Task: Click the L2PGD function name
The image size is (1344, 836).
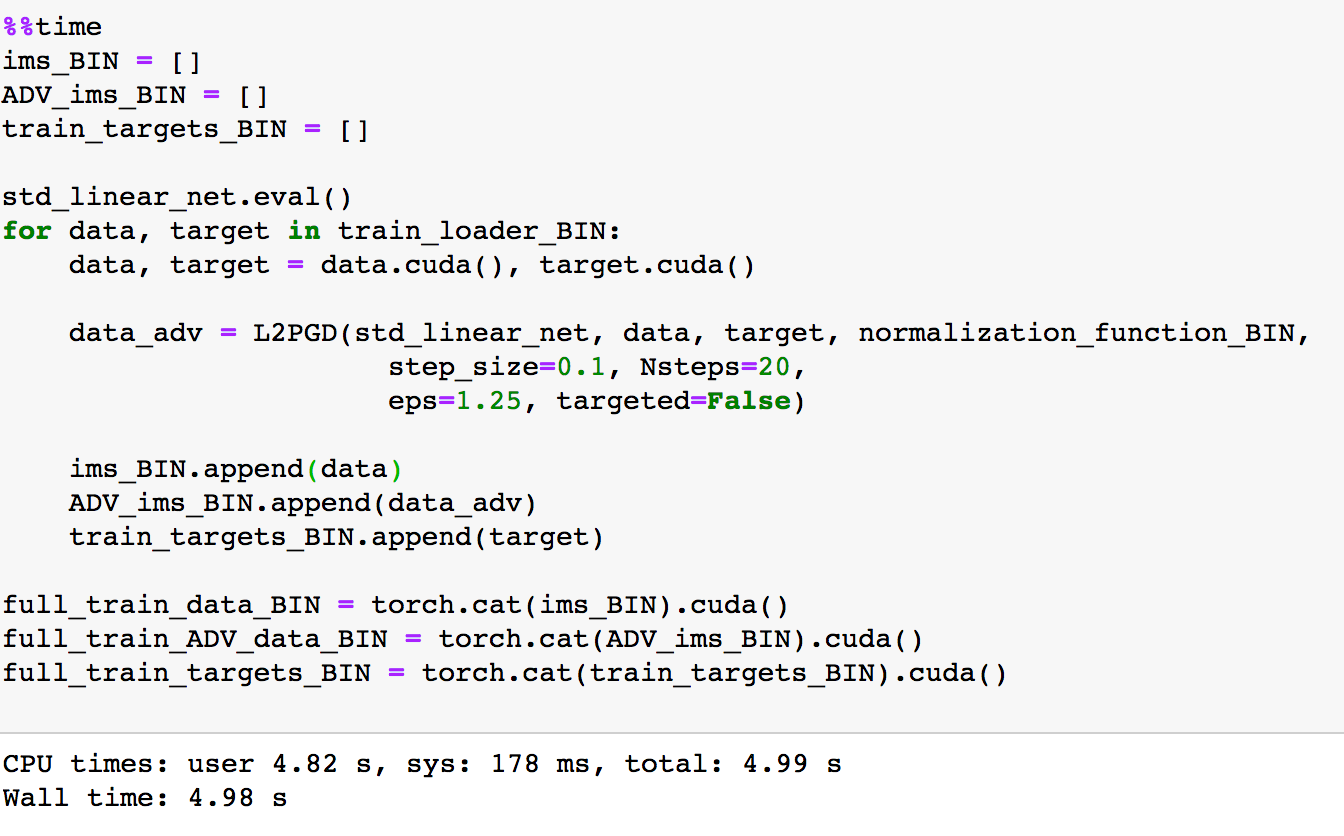Action: click(295, 333)
